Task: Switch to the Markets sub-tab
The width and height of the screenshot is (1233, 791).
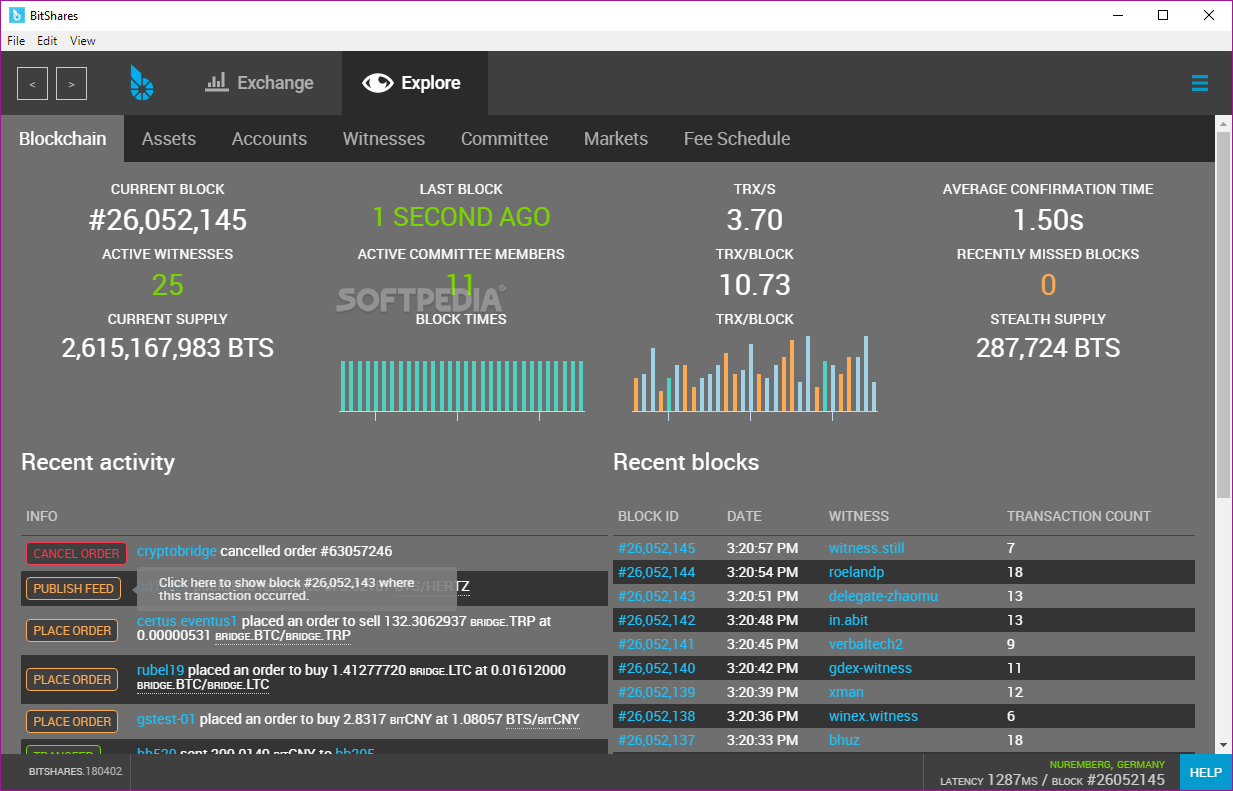Action: [616, 139]
